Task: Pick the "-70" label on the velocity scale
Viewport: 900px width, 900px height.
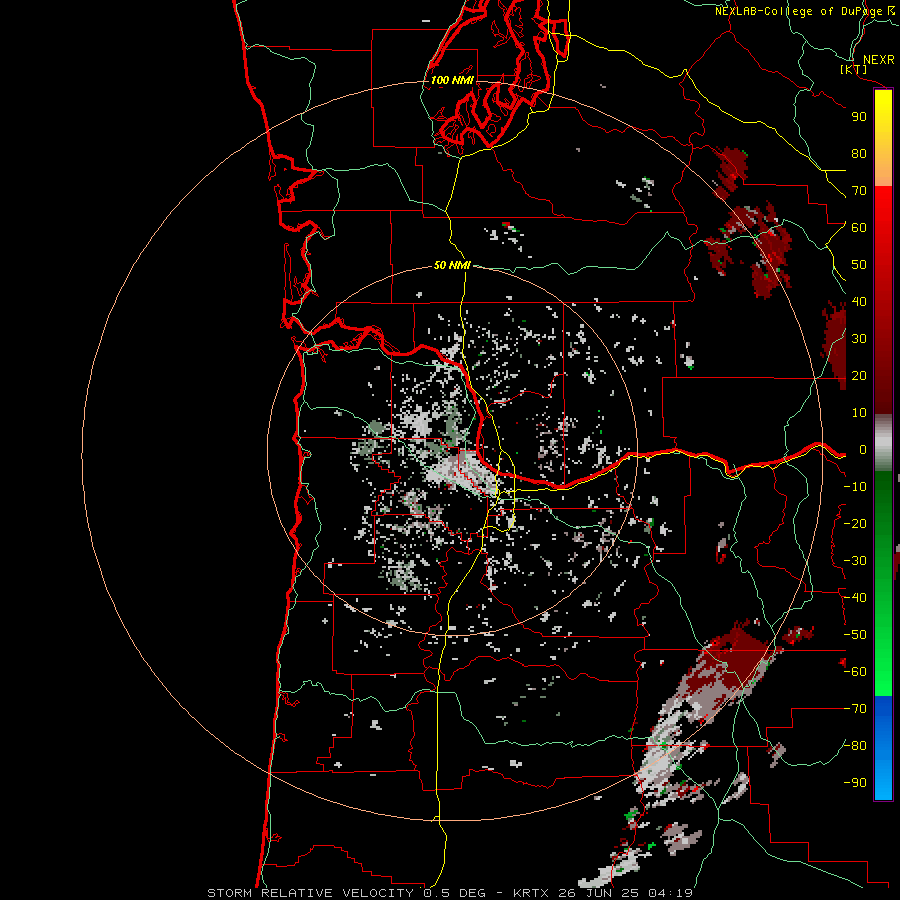Action: click(x=855, y=709)
